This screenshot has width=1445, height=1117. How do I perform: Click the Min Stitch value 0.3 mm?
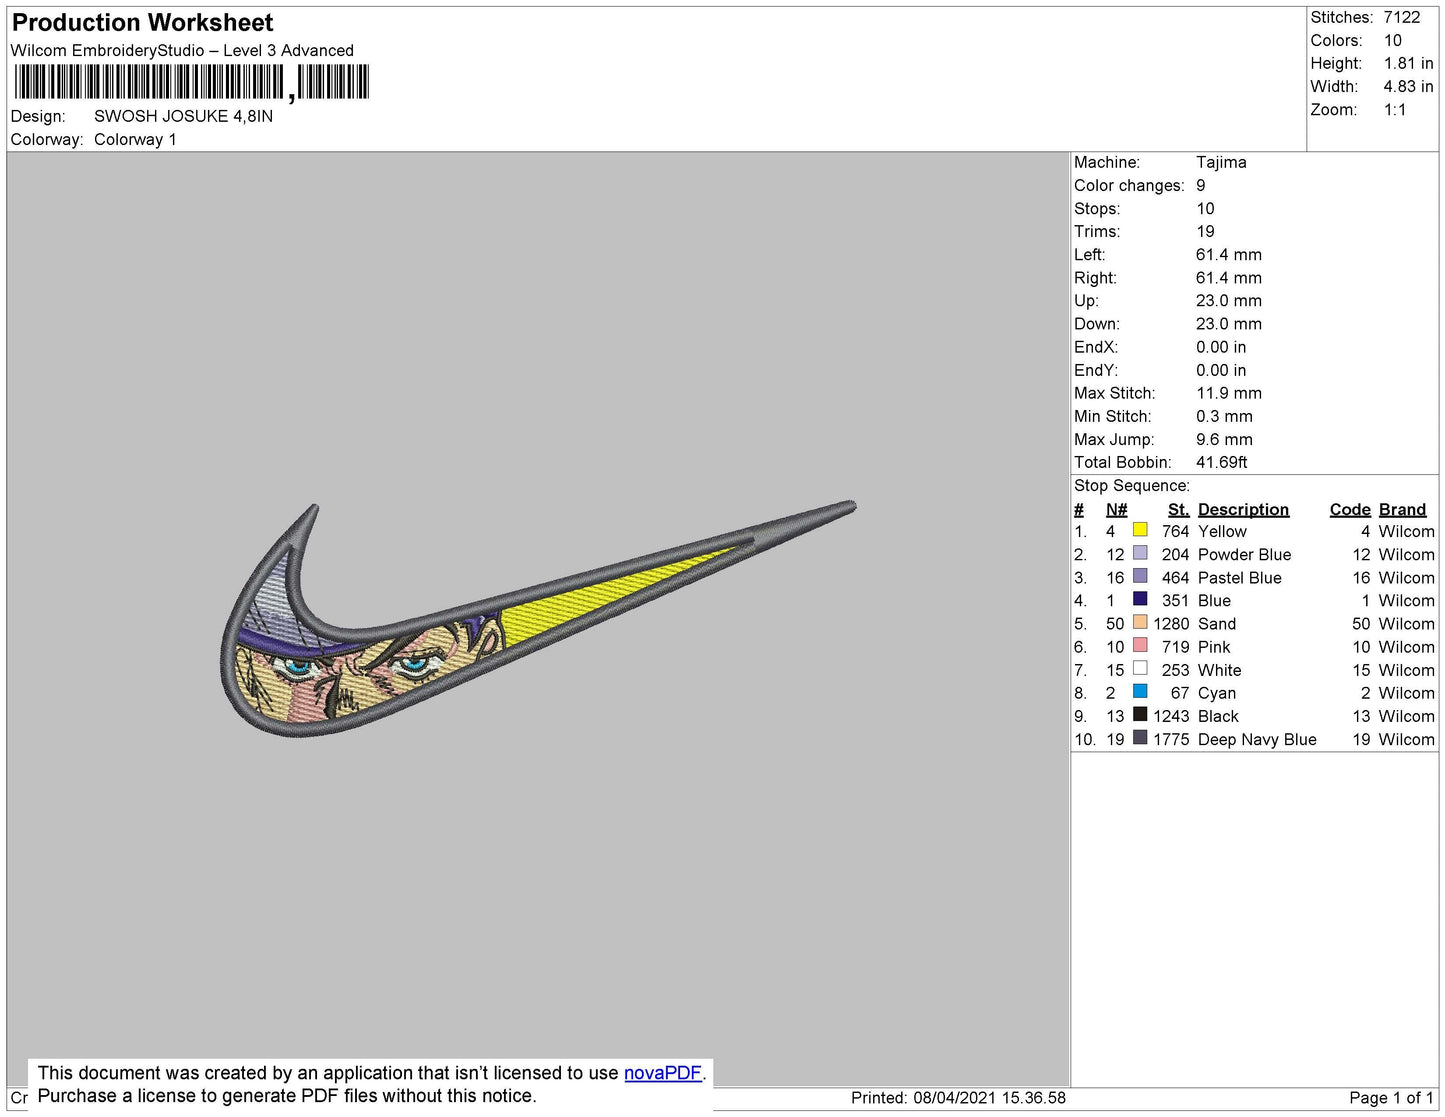[1224, 416]
